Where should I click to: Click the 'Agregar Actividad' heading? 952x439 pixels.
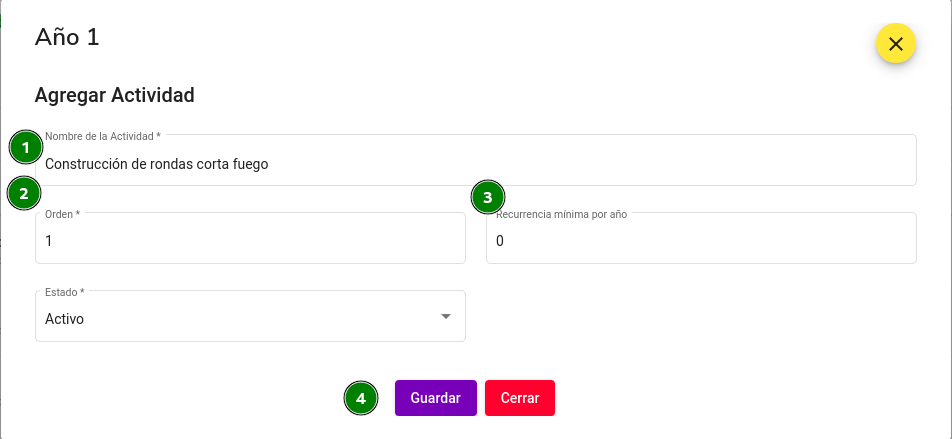tap(115, 95)
